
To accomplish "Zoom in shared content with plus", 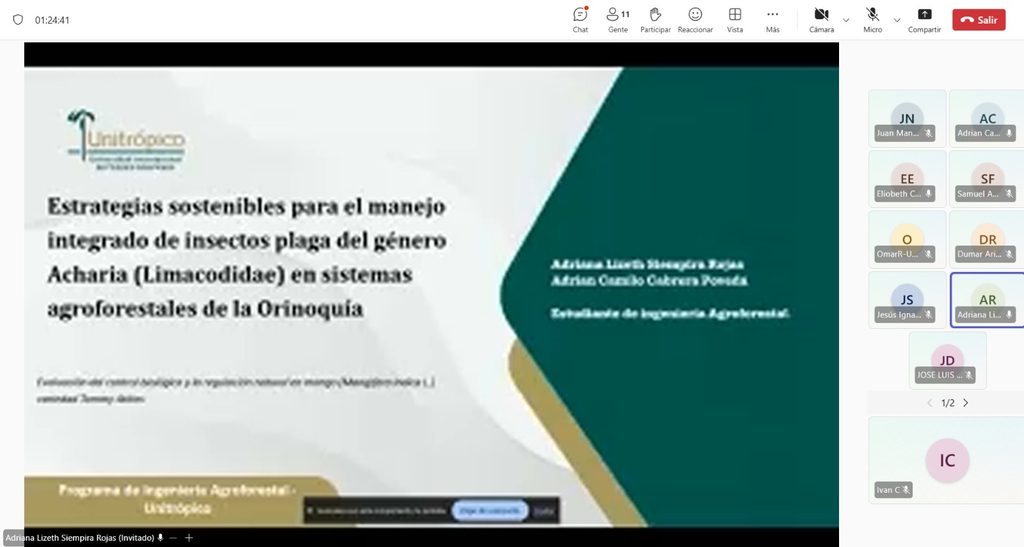I will [x=189, y=538].
